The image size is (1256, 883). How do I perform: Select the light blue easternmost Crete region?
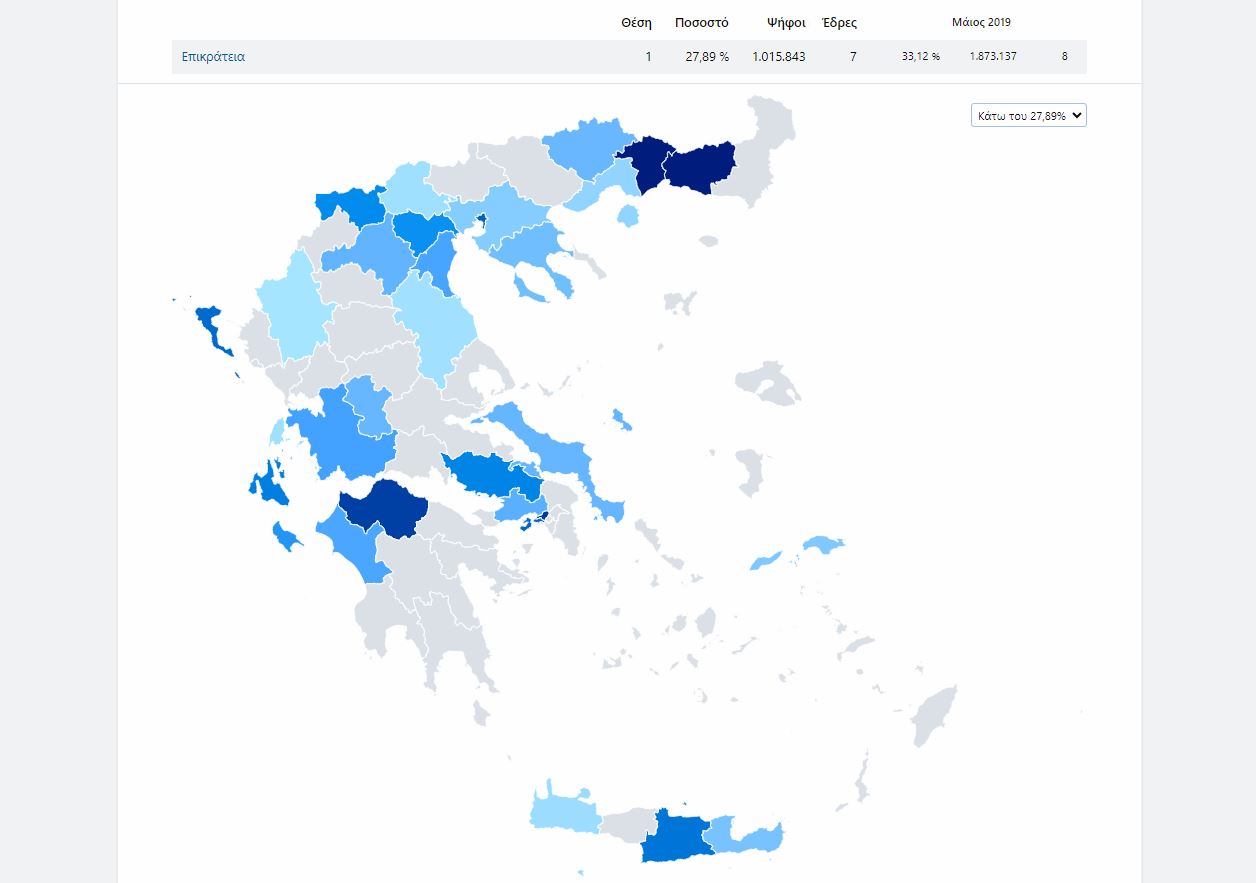pyautogui.click(x=745, y=834)
